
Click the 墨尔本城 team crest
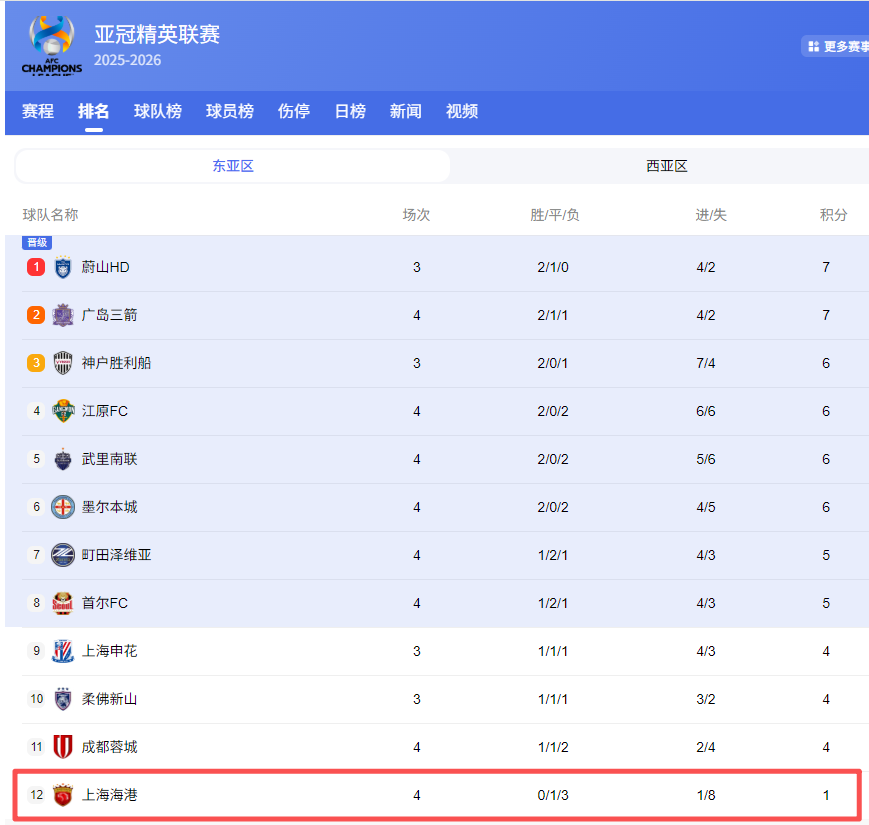click(63, 507)
